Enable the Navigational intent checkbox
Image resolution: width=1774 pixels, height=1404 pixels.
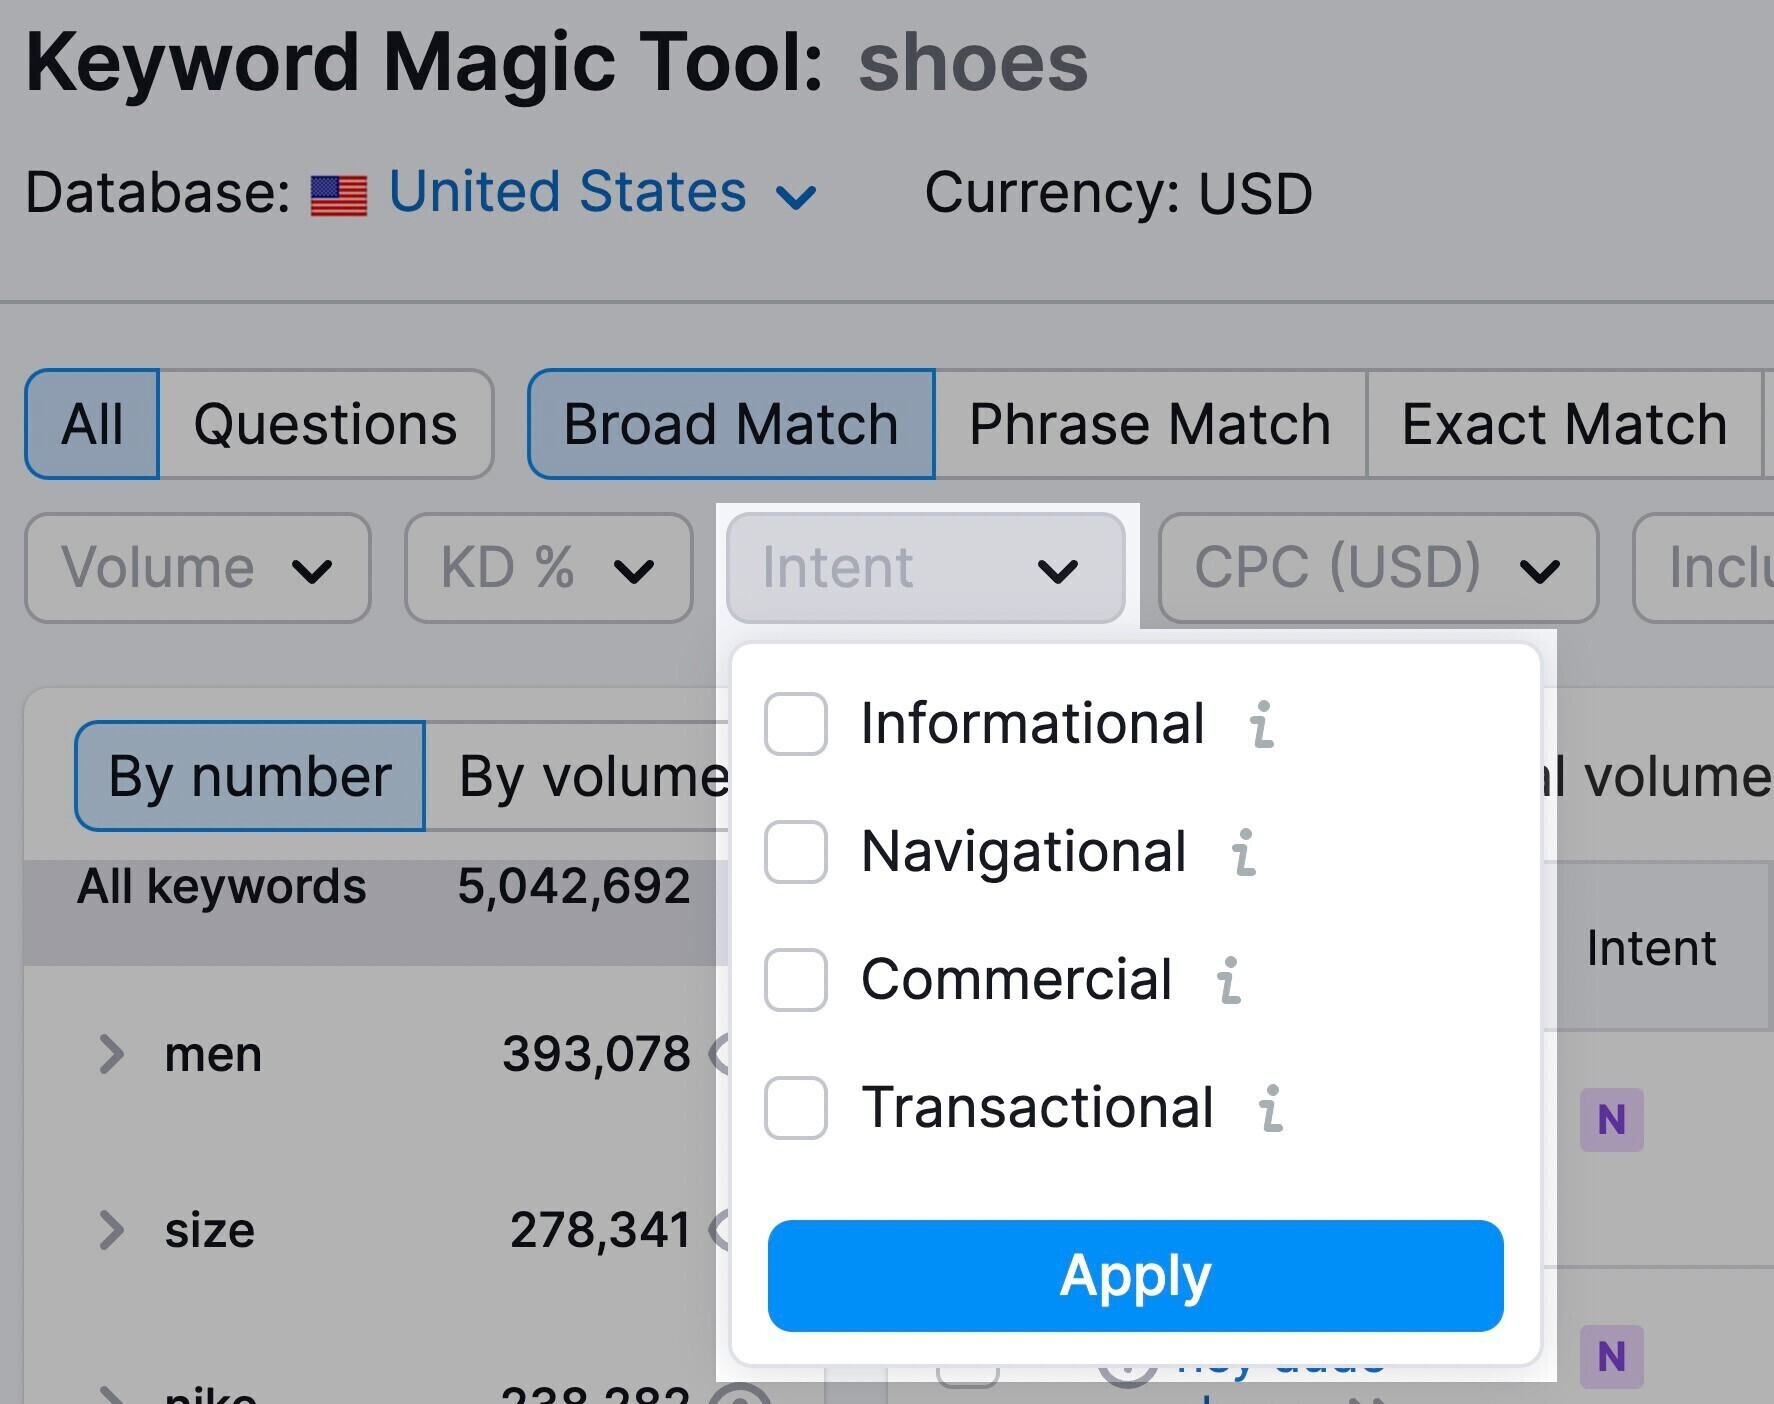796,852
